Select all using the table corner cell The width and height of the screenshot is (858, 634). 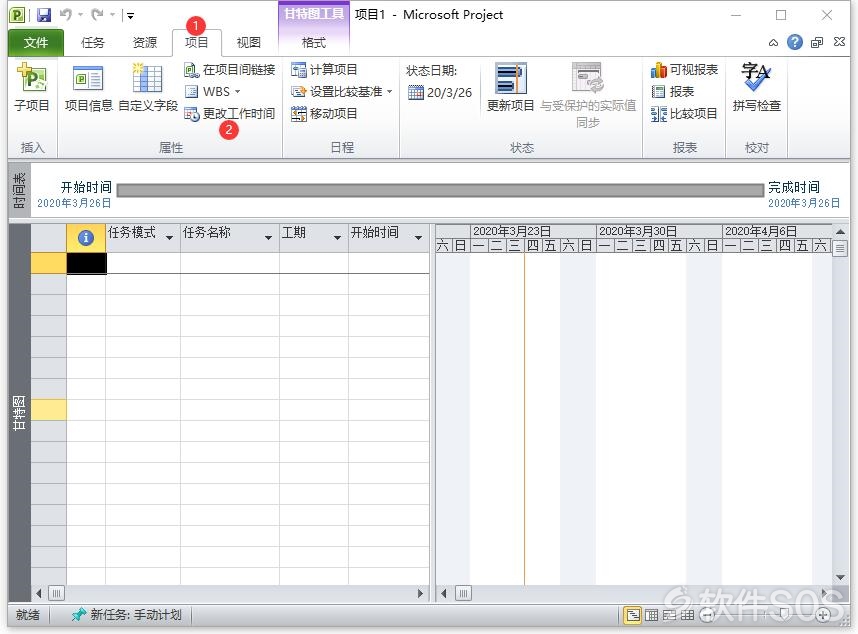(49, 238)
